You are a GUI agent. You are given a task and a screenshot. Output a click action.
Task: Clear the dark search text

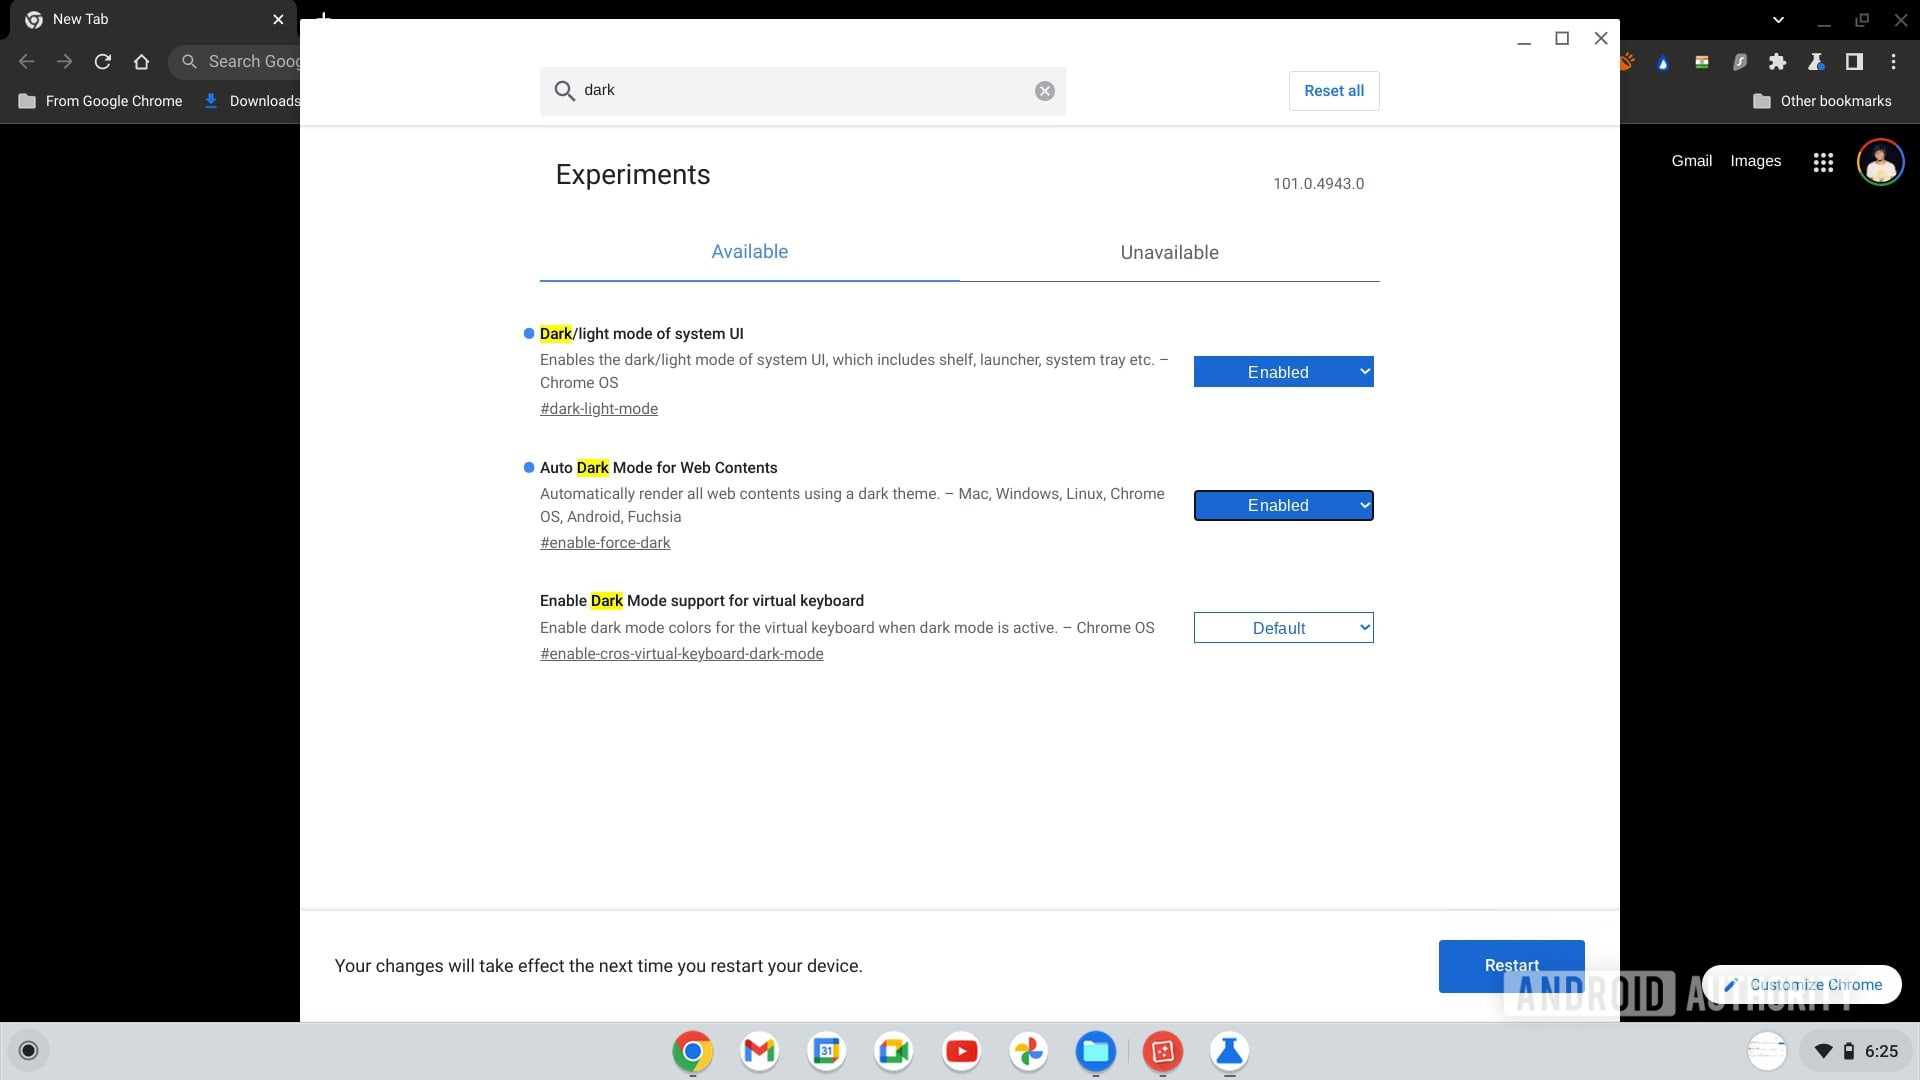click(x=1044, y=91)
